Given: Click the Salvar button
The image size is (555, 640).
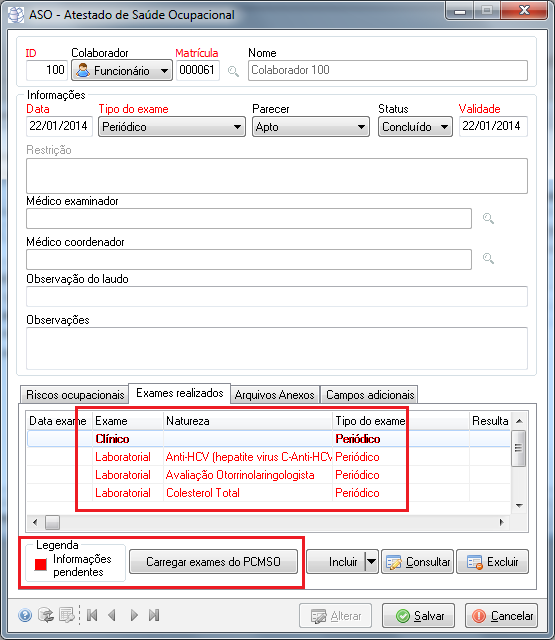Looking at the screenshot, I should click(418, 616).
